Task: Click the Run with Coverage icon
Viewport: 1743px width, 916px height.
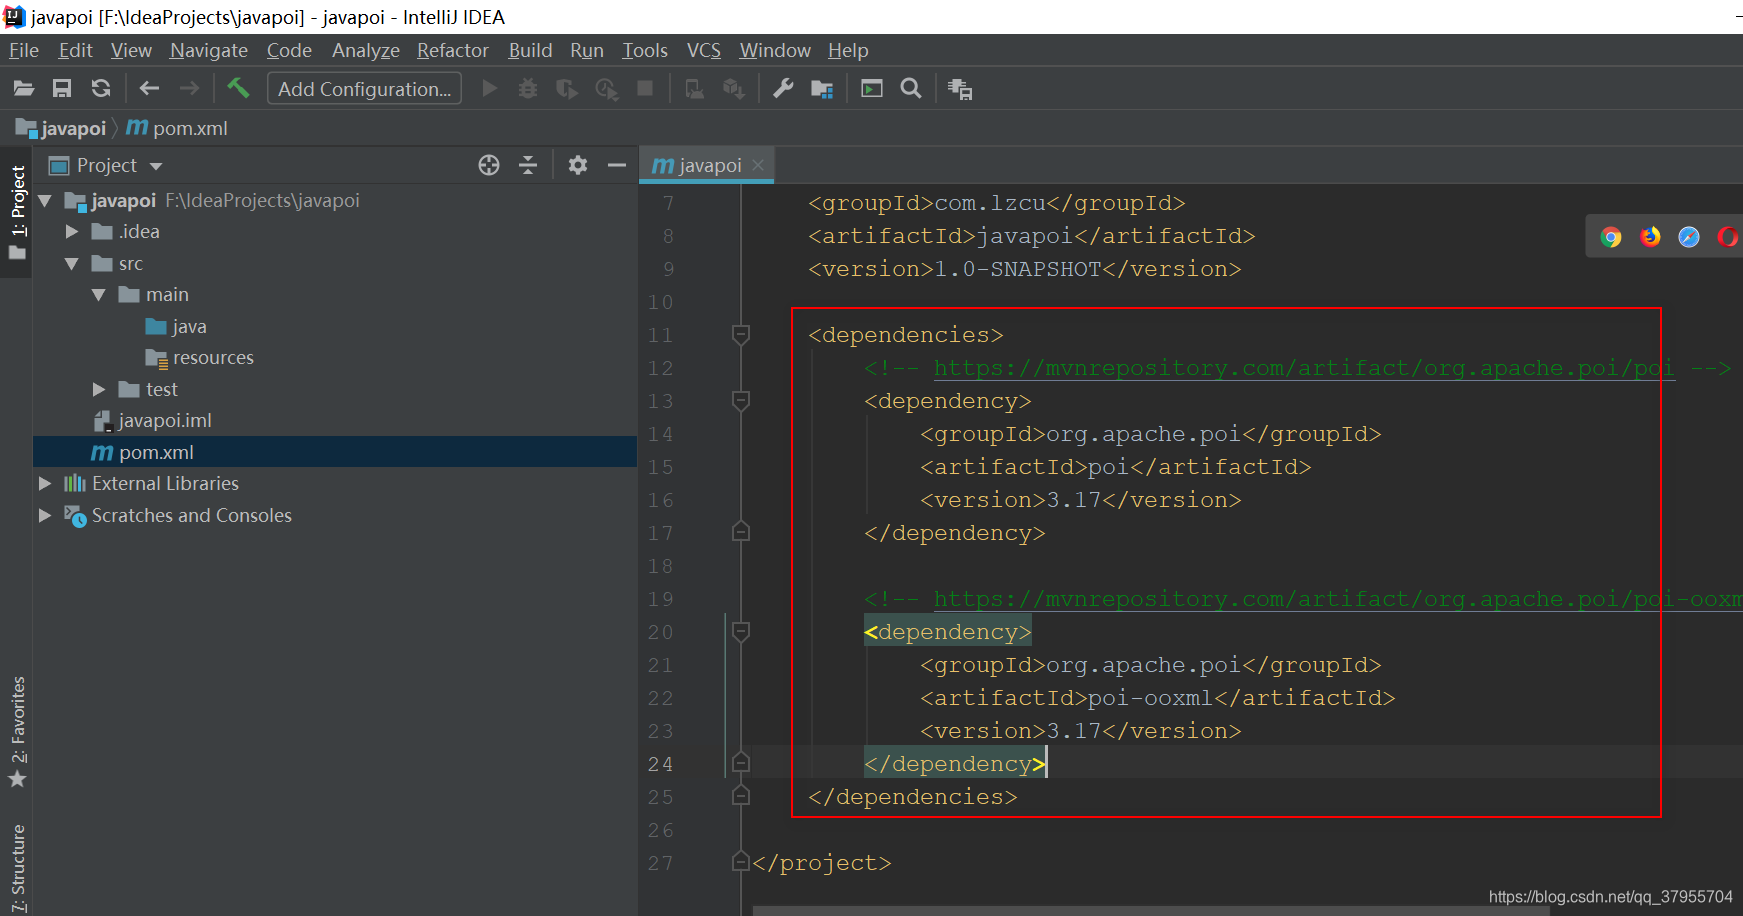Action: click(567, 89)
